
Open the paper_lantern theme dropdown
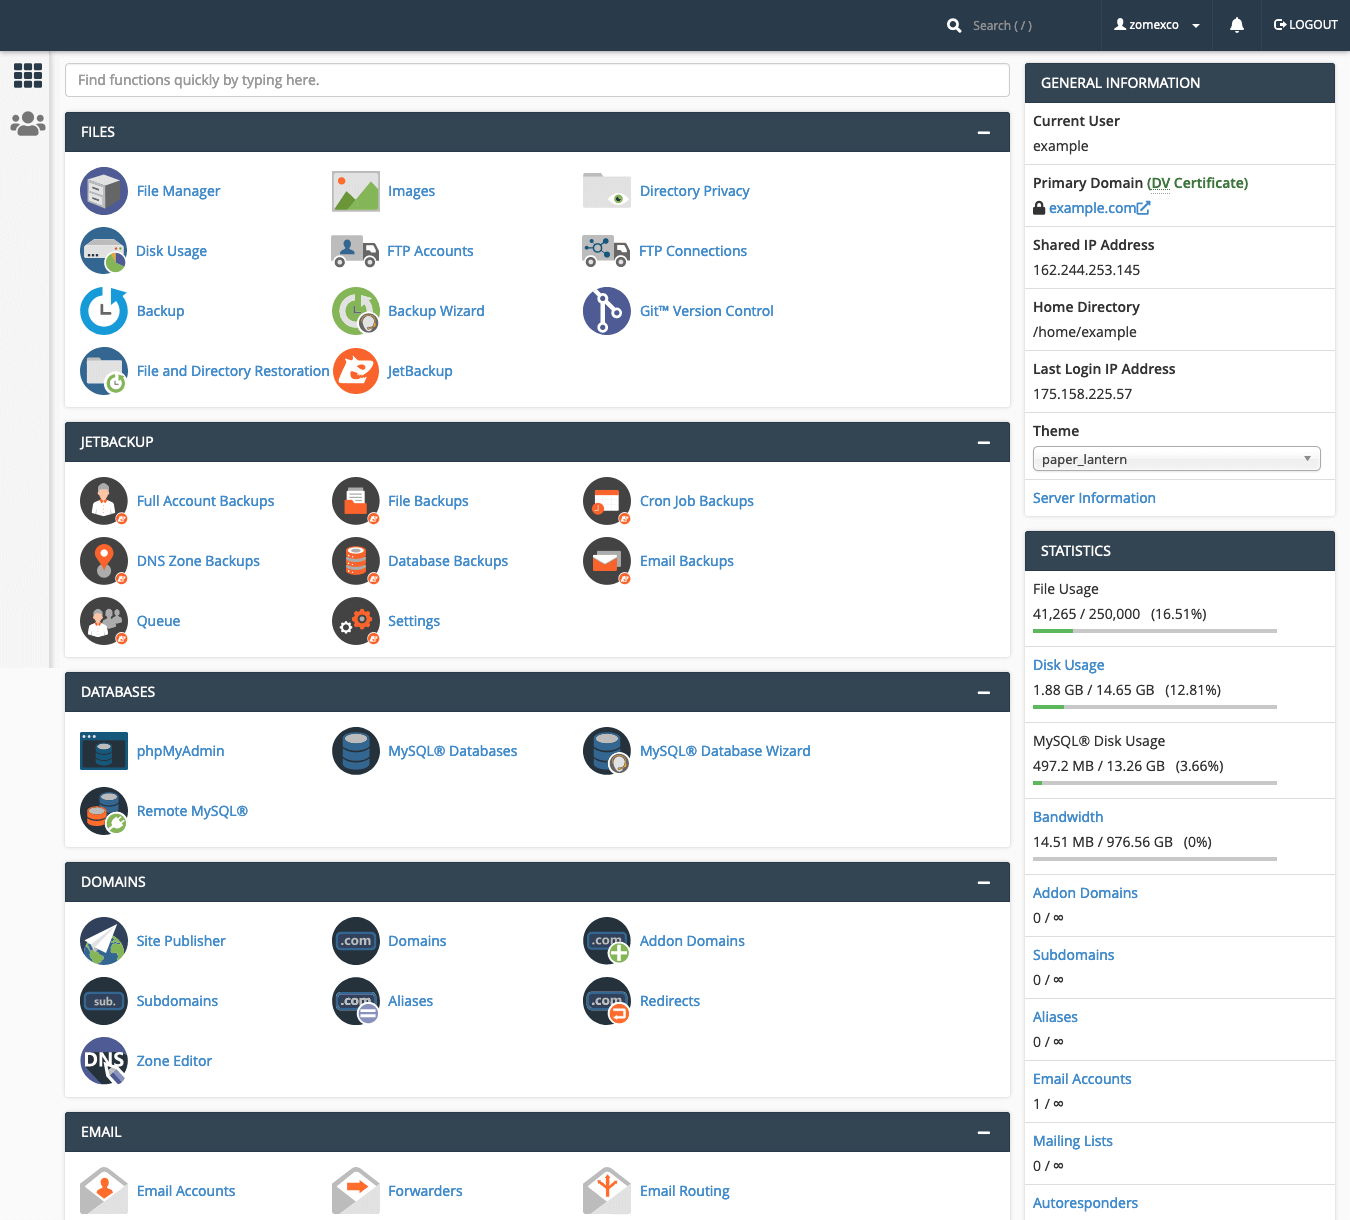[1176, 458]
